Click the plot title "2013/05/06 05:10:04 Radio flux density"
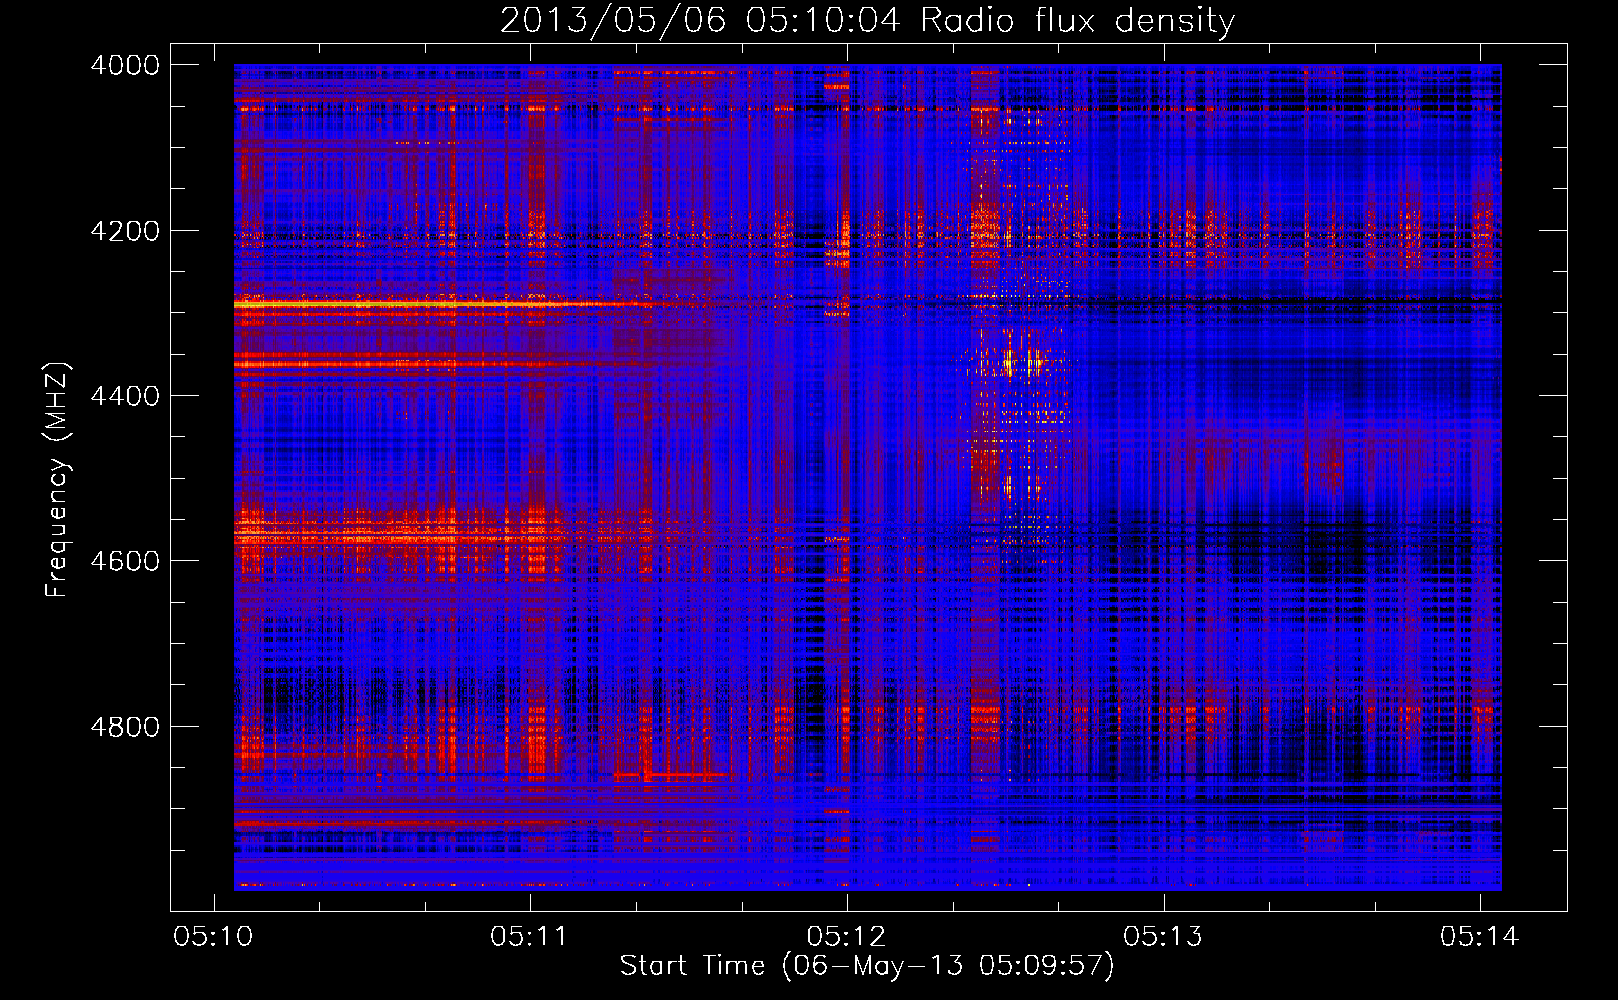Image resolution: width=1618 pixels, height=1000 pixels. (867, 20)
